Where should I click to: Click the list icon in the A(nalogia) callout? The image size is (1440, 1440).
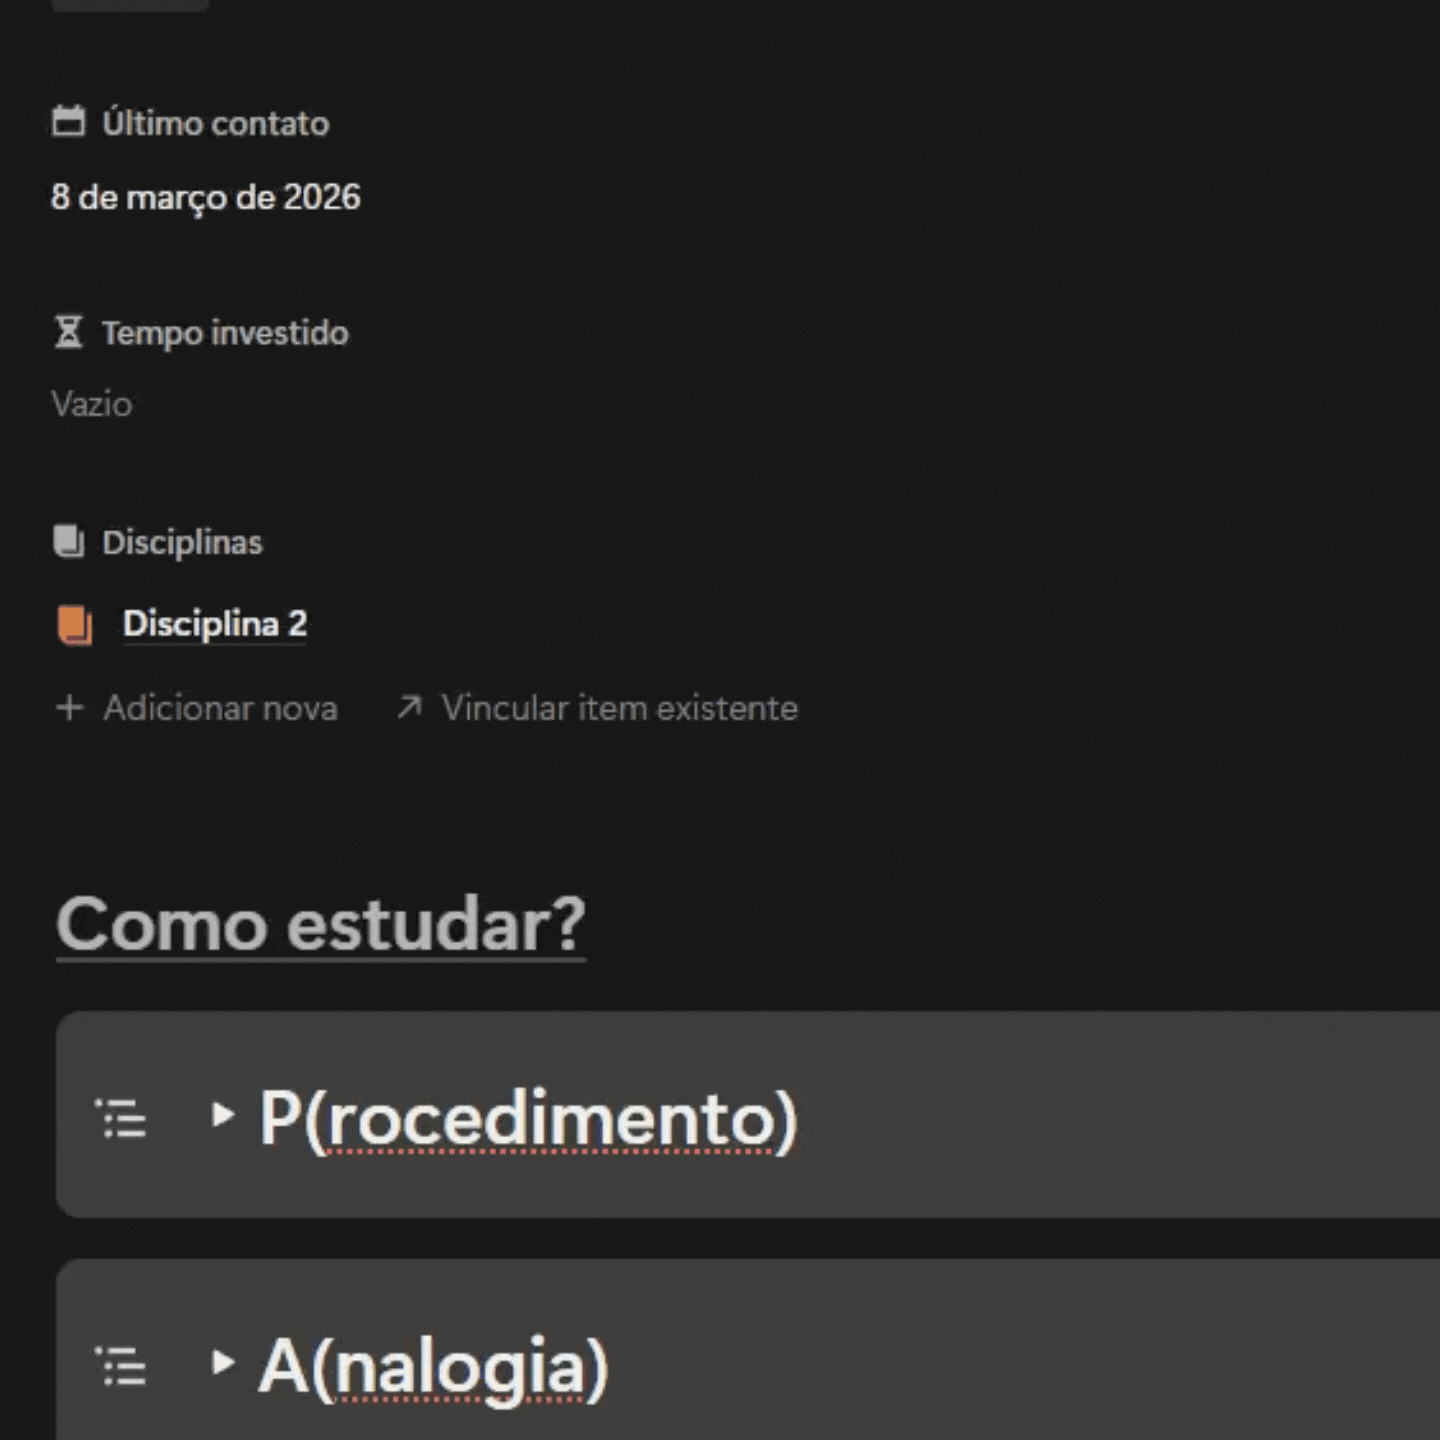(121, 1365)
